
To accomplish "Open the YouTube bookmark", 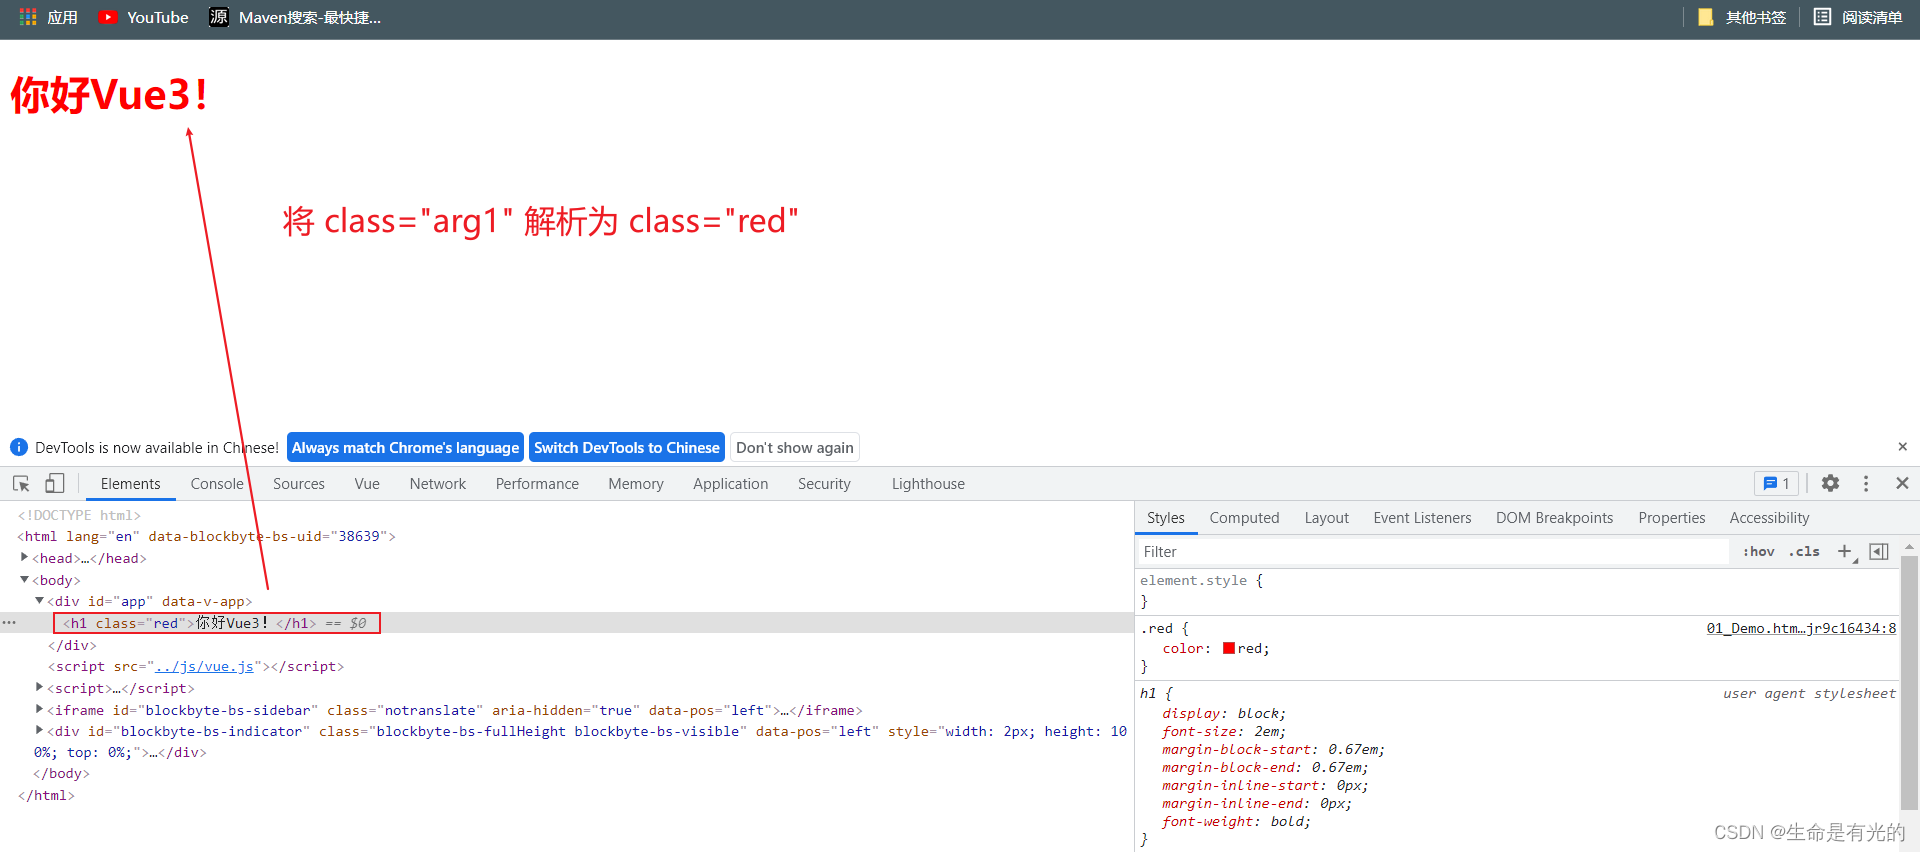I will (x=144, y=17).
